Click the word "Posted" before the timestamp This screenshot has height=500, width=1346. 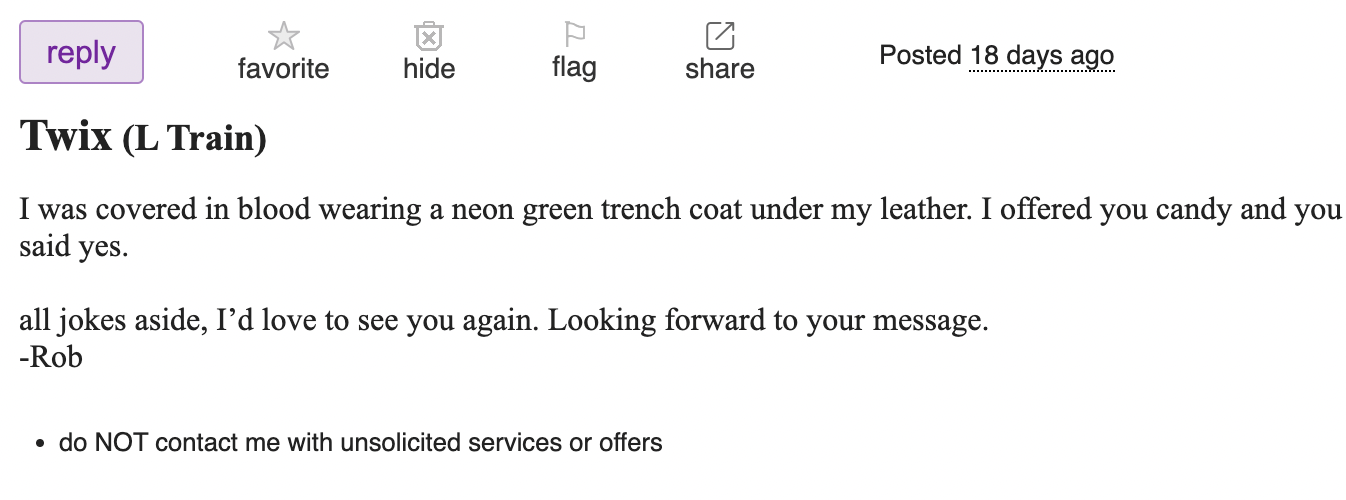[x=920, y=55]
